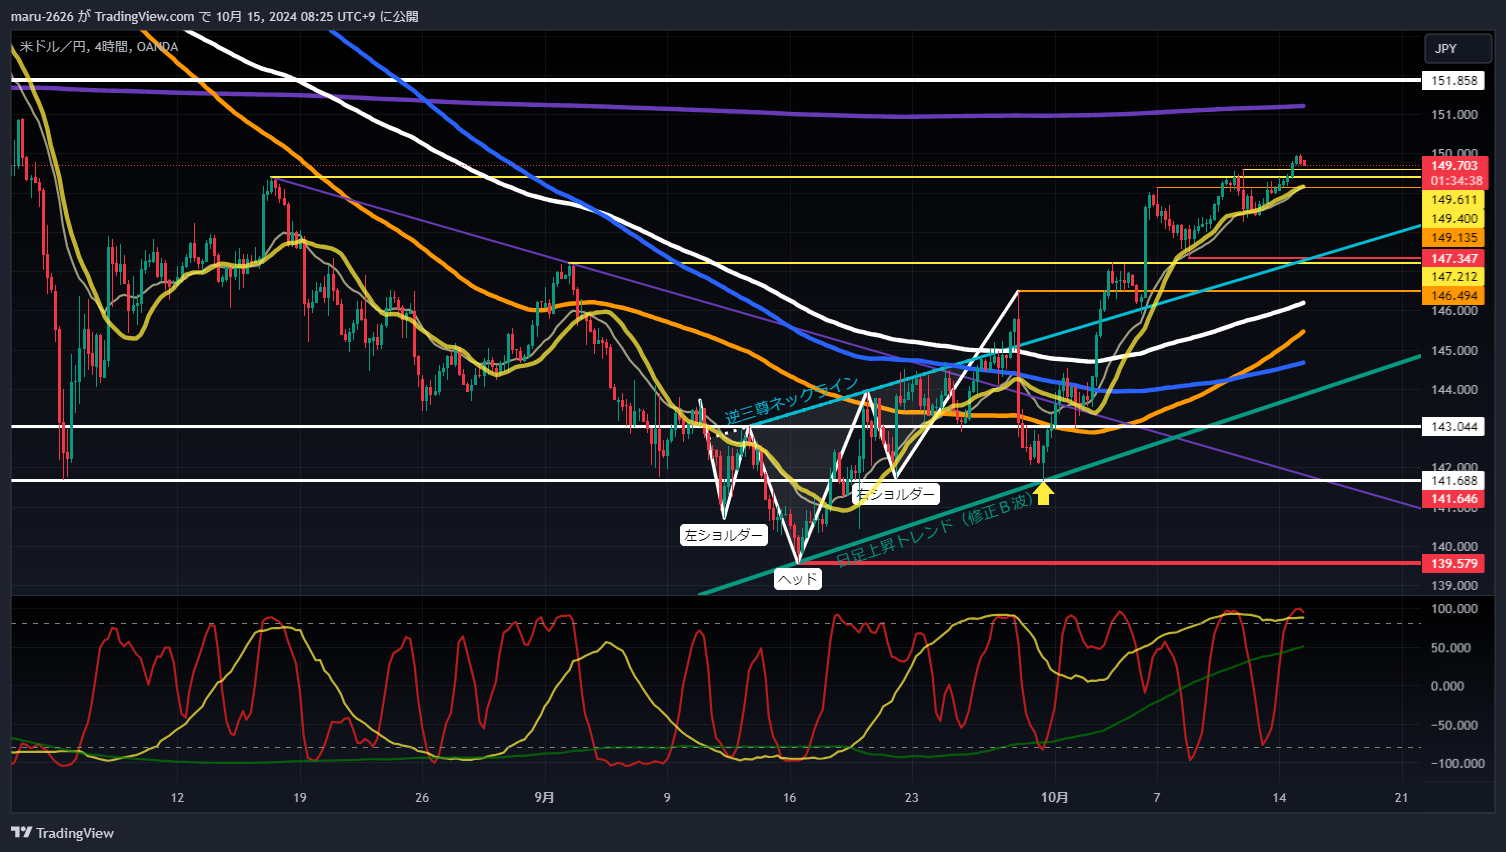Screen dimensions: 1506x852
Task: Click the 21 date axis label
Action: pos(1401,797)
